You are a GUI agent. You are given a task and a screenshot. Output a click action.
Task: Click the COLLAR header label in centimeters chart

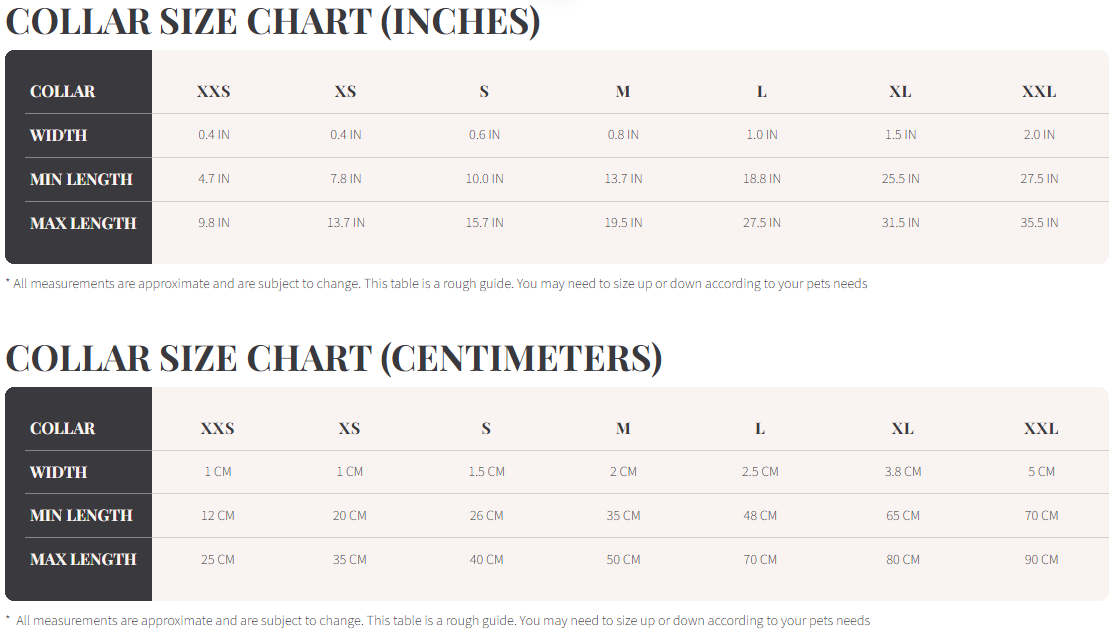[62, 428]
